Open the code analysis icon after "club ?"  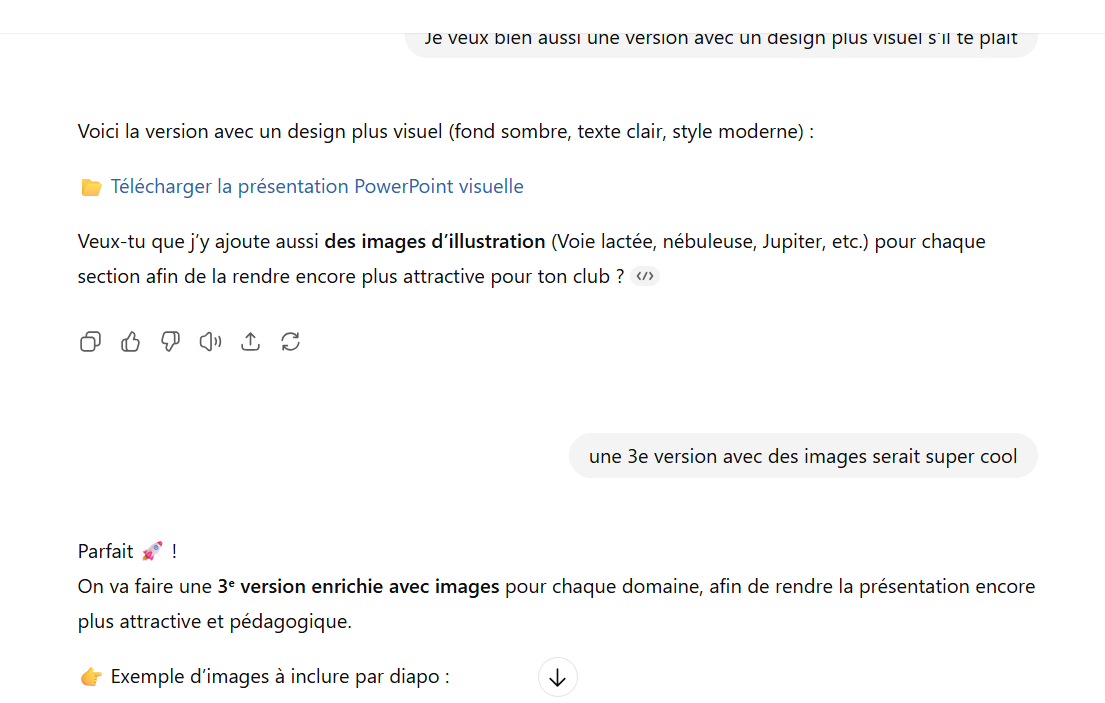coord(645,277)
